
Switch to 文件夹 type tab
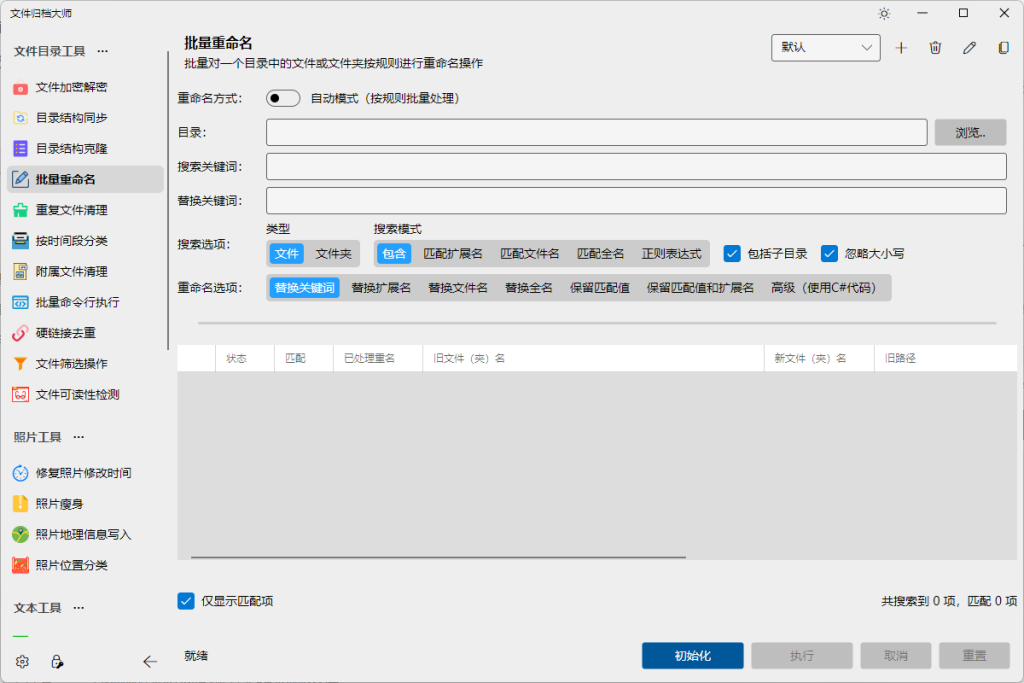point(335,253)
